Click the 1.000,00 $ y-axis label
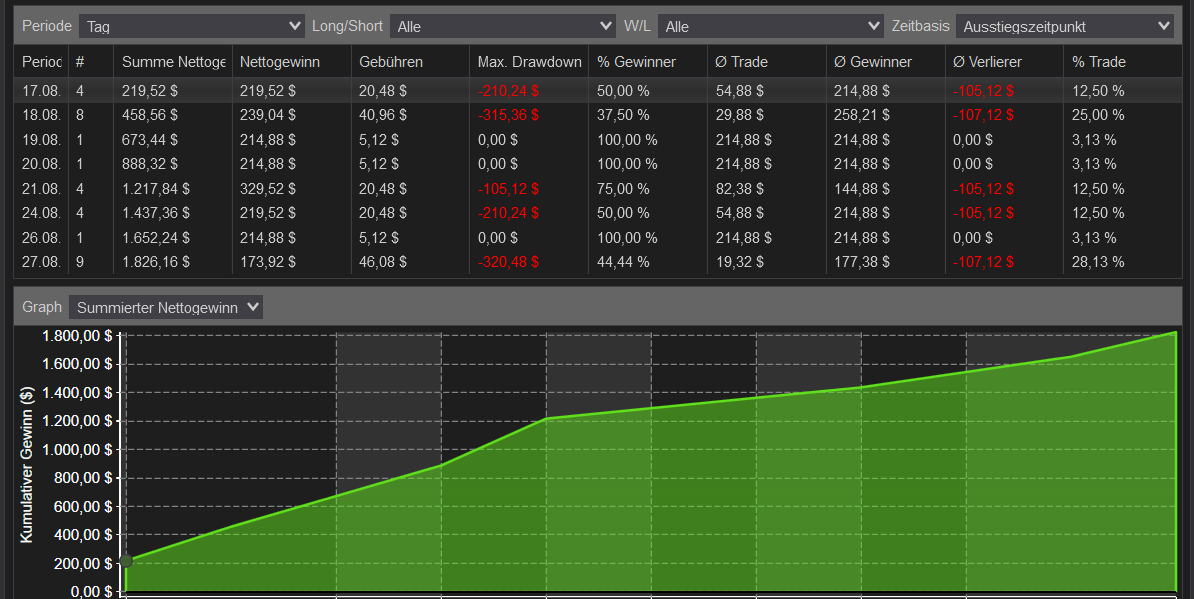Image resolution: width=1194 pixels, height=599 pixels. pos(77,450)
